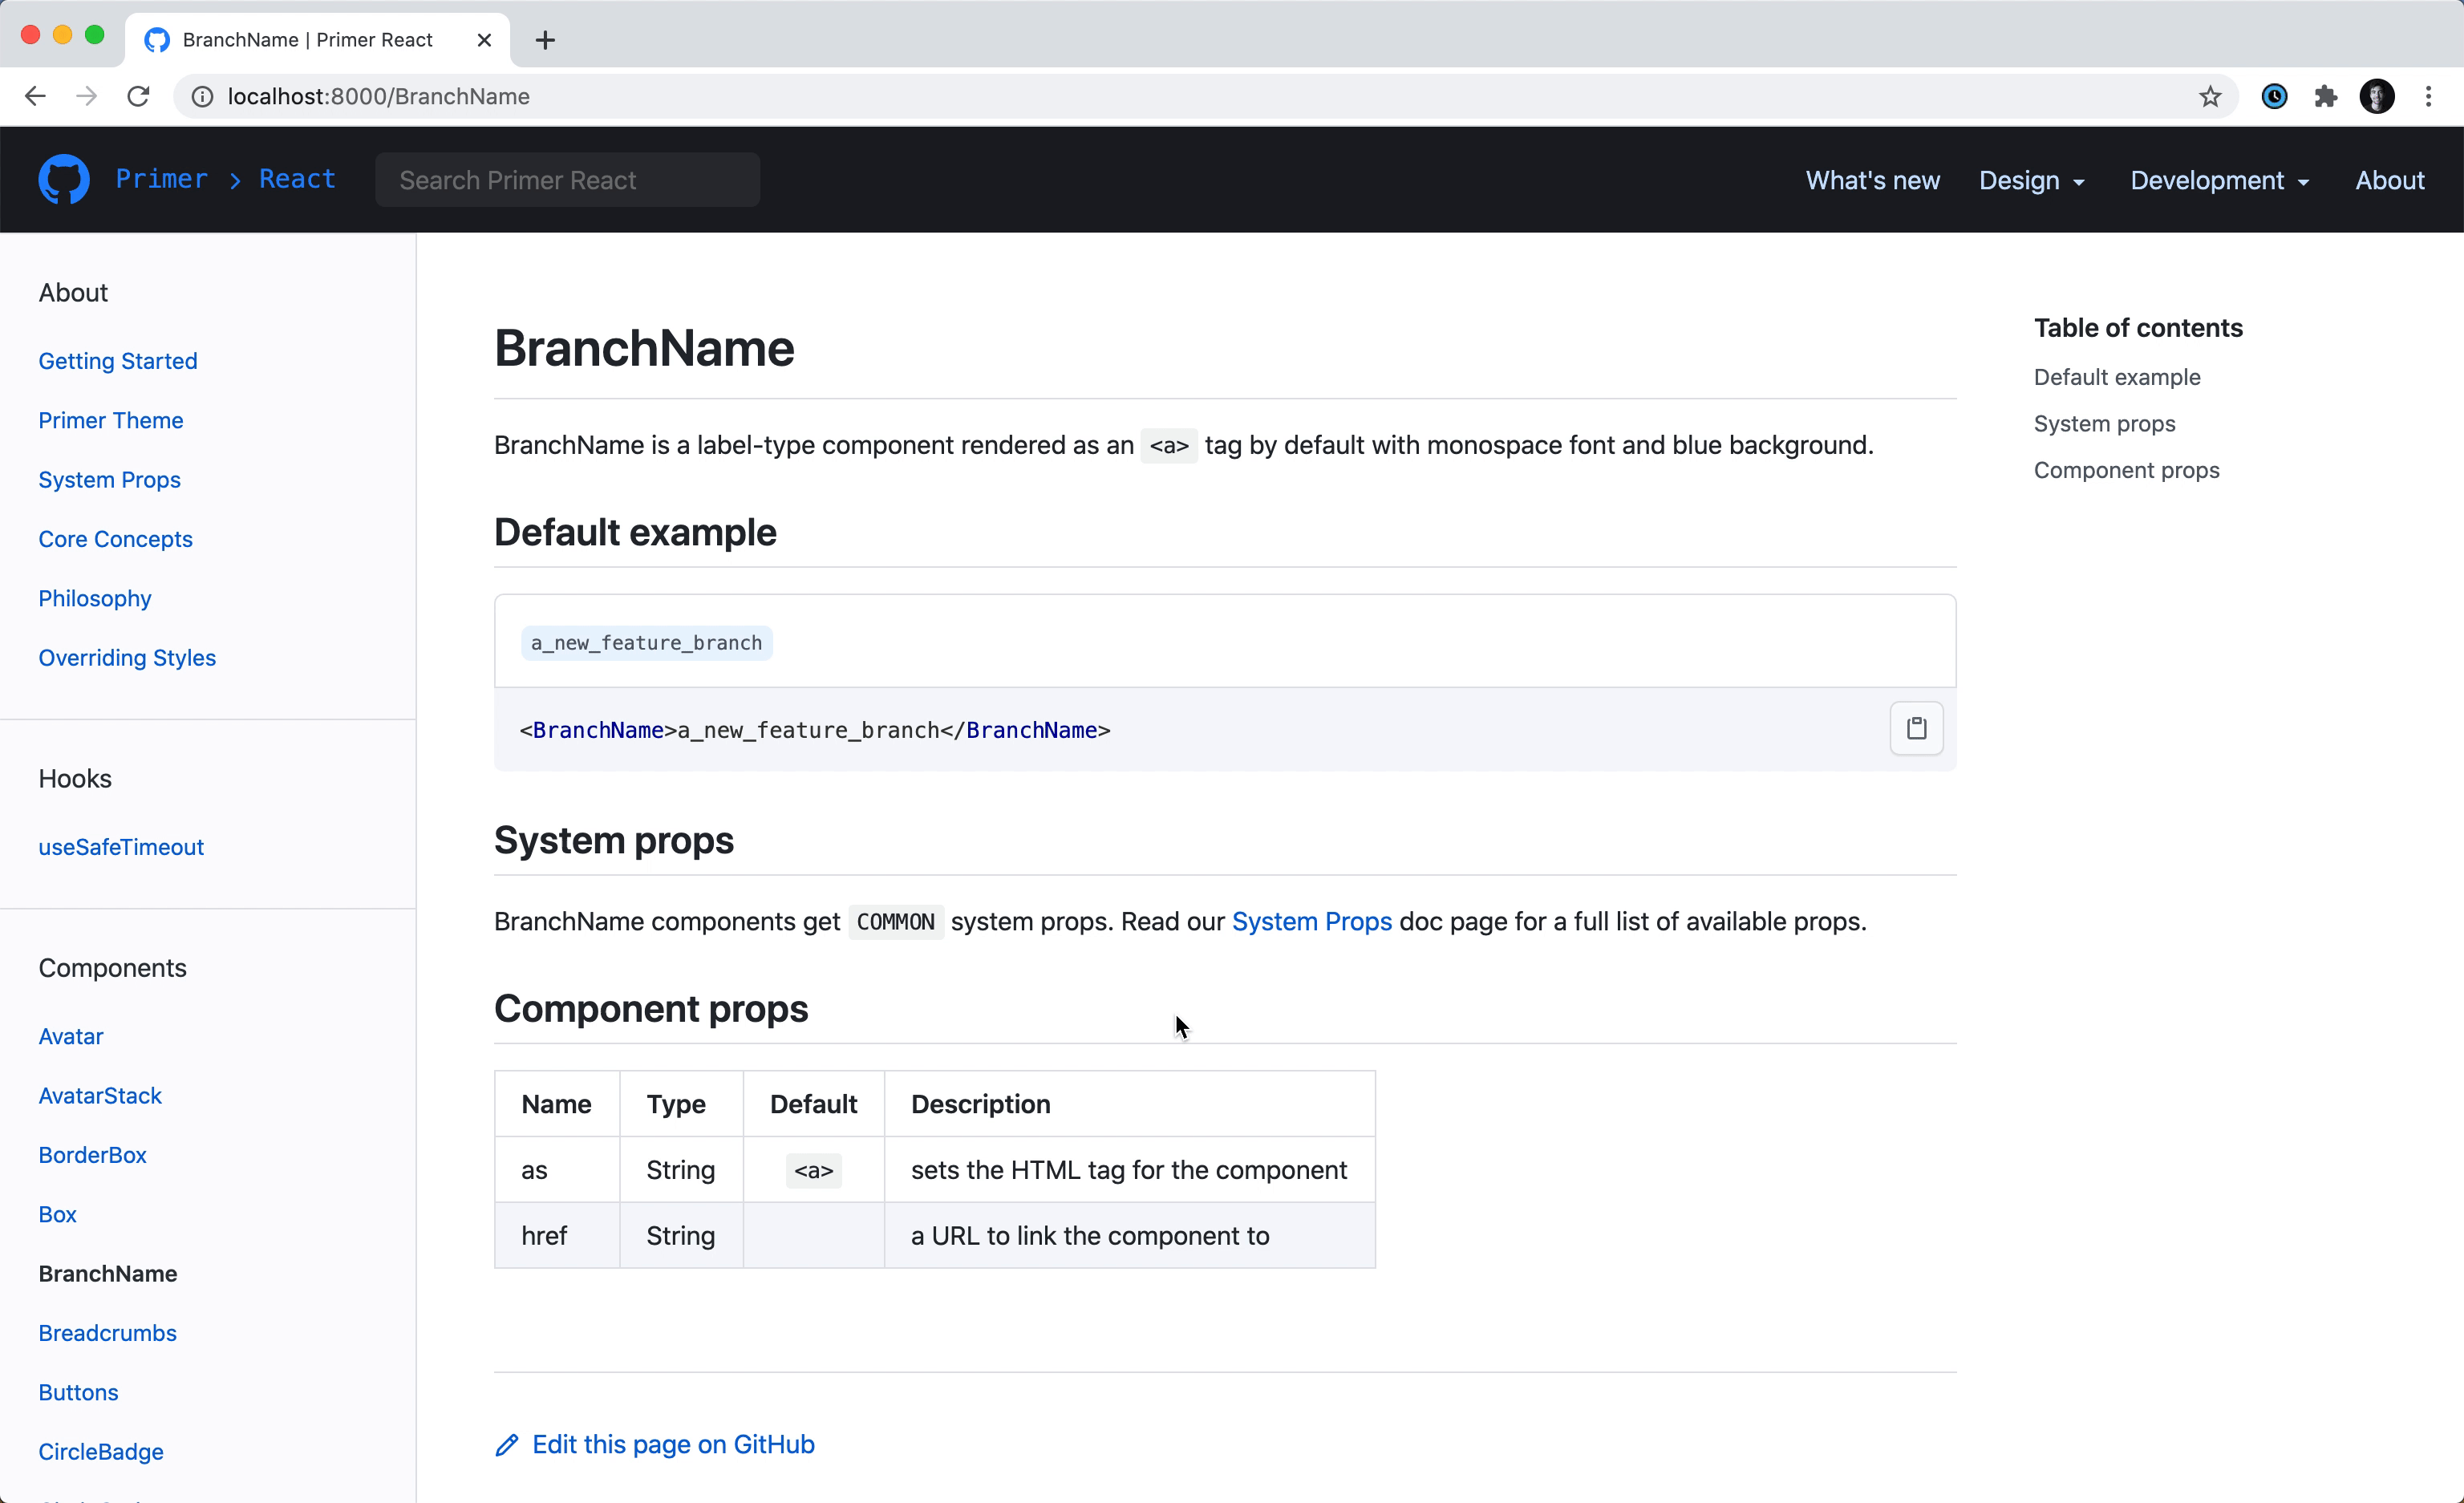
Task: Expand the Design dropdown menu
Action: [2032, 180]
